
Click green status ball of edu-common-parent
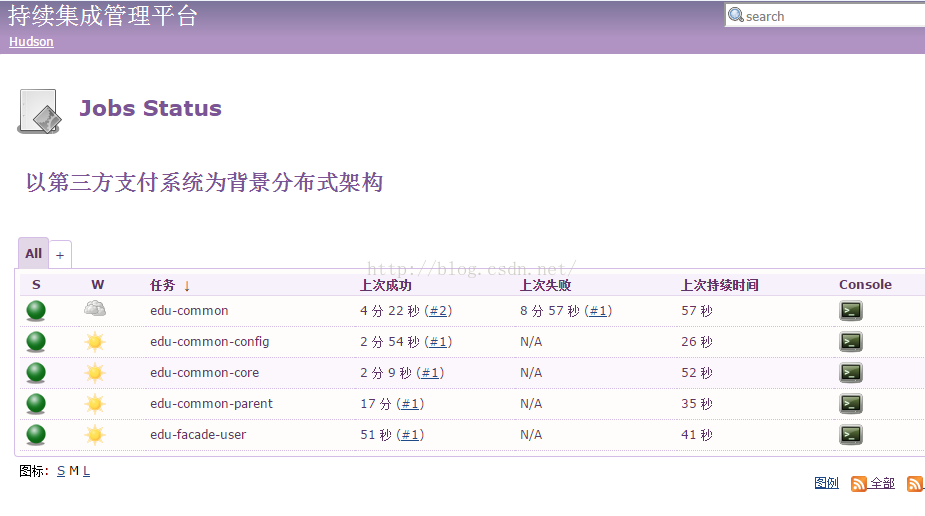coord(36,403)
